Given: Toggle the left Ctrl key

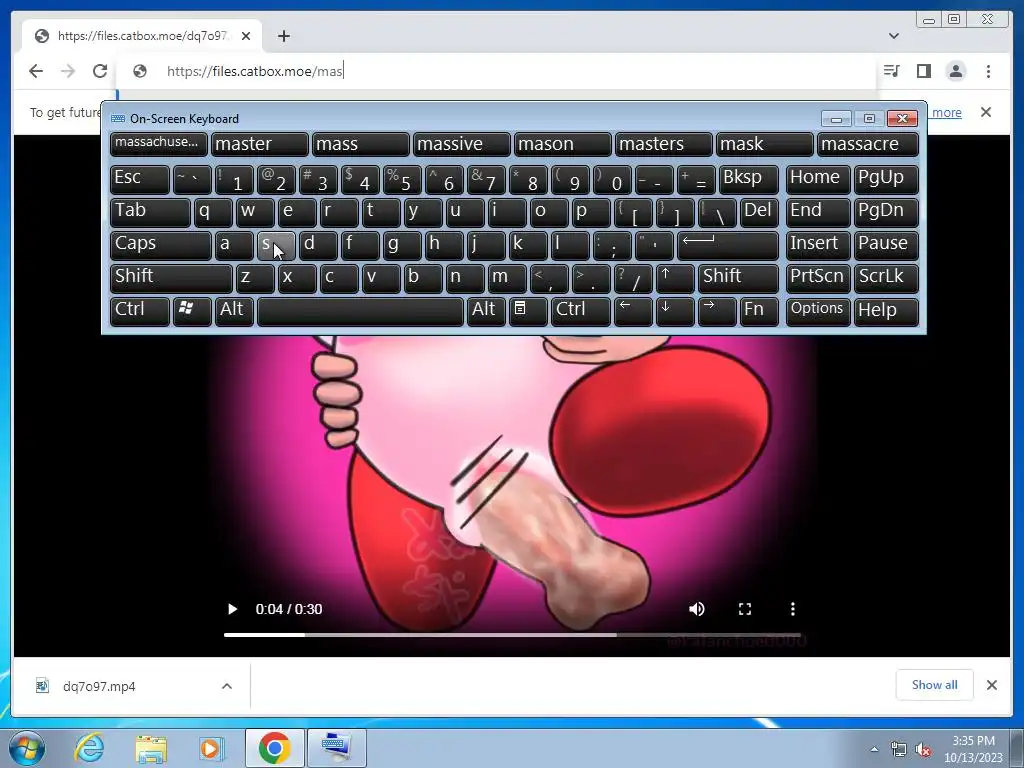Looking at the screenshot, I should [x=140, y=311].
